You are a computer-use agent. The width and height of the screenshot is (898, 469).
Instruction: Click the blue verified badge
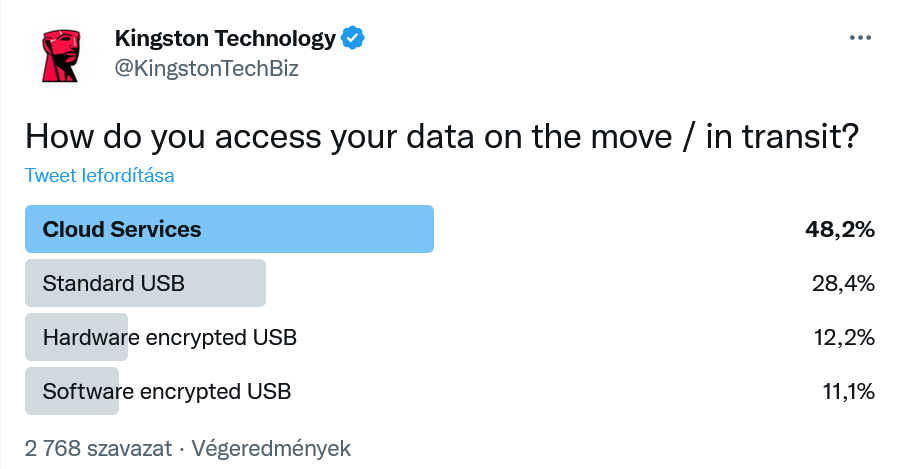353,38
